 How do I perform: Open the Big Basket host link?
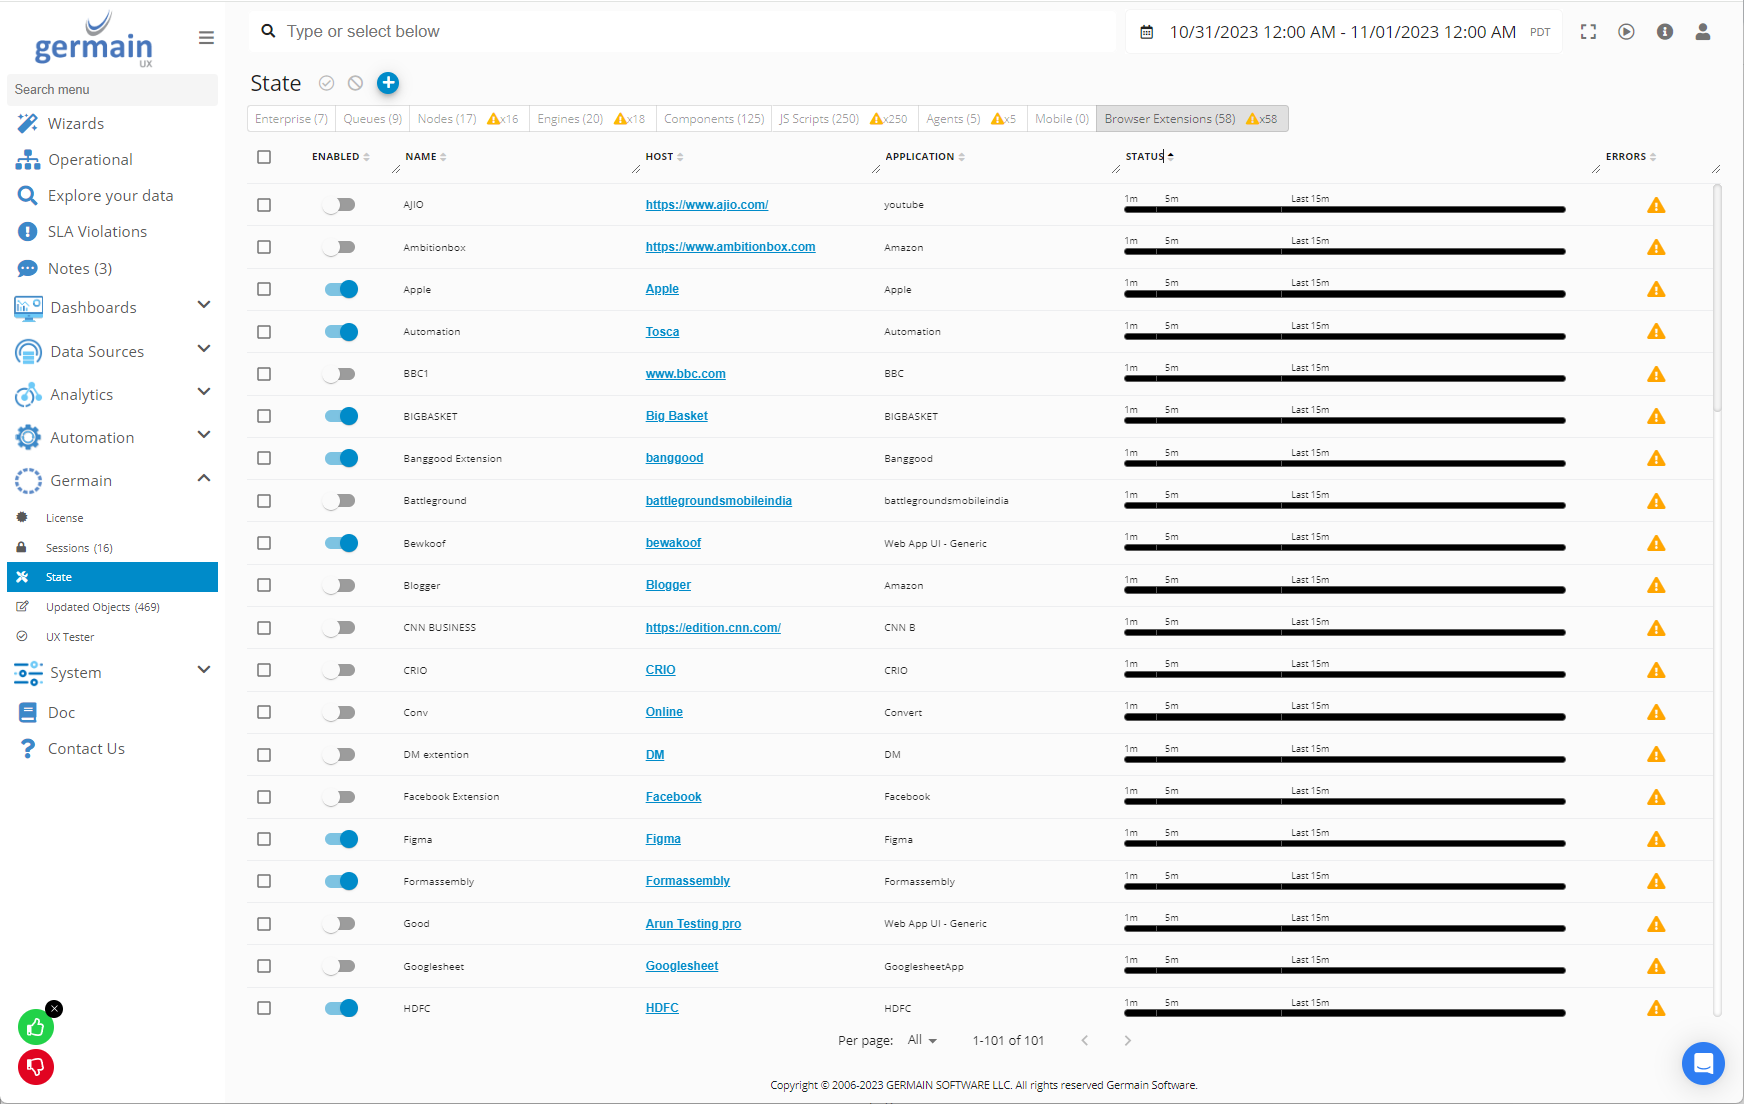point(676,416)
